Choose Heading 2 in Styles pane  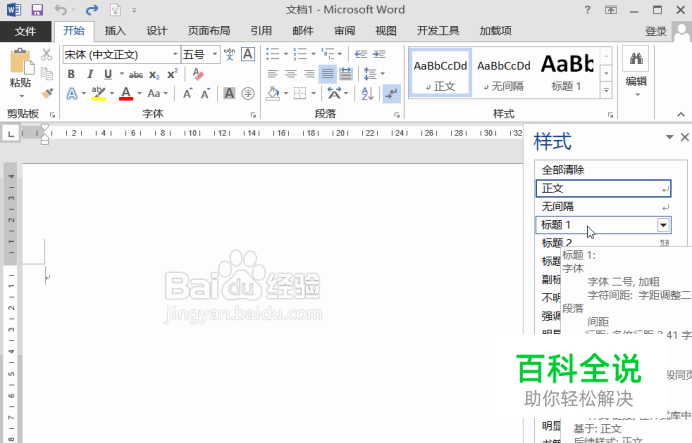tap(605, 242)
